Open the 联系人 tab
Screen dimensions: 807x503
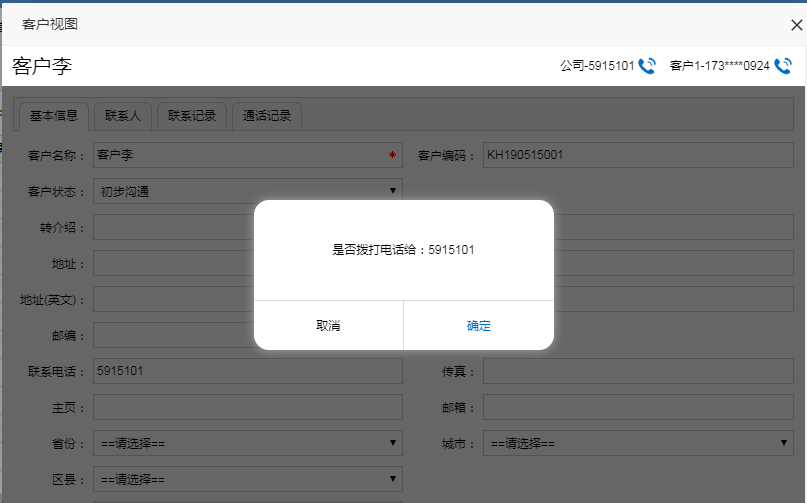coord(123,116)
